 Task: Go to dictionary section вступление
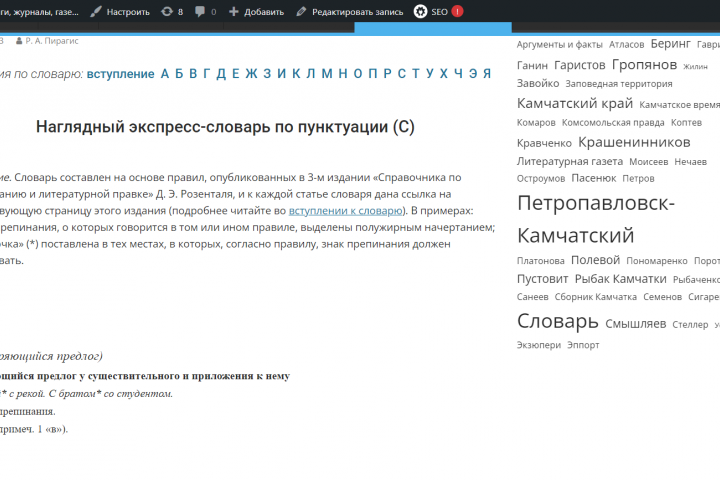pyautogui.click(x=120, y=73)
